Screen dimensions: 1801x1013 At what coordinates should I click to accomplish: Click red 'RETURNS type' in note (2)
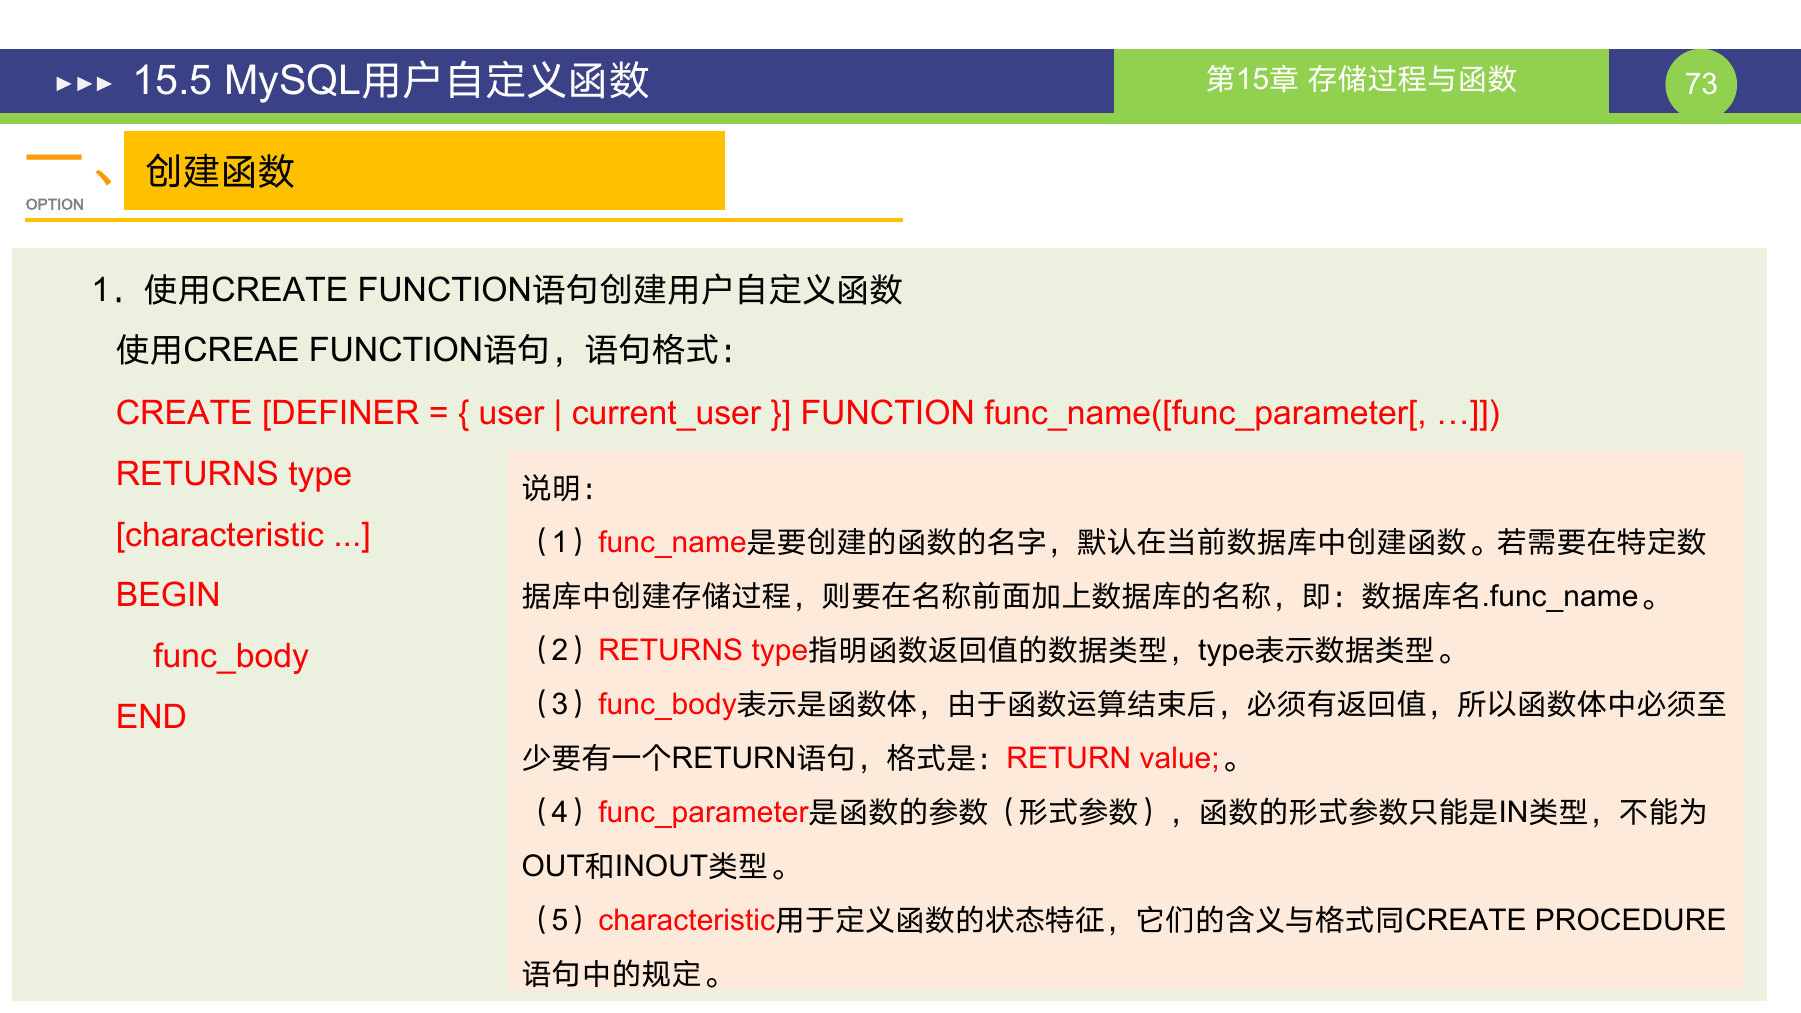(x=703, y=650)
